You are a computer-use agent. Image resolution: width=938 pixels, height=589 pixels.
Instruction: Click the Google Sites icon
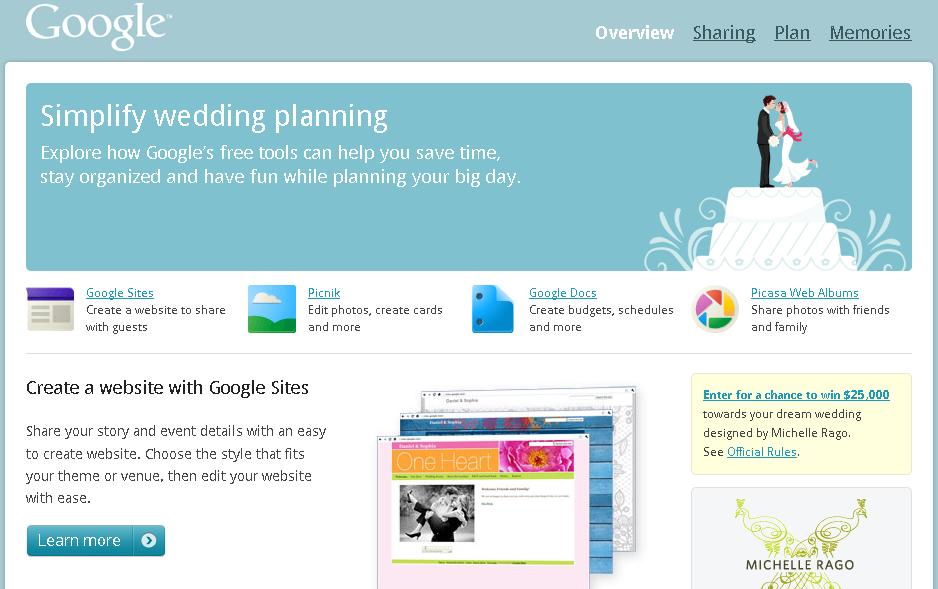click(x=50, y=309)
